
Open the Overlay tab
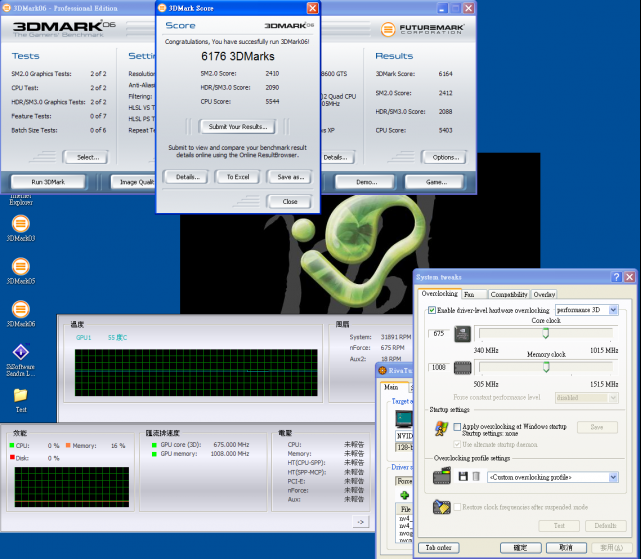[x=544, y=294]
